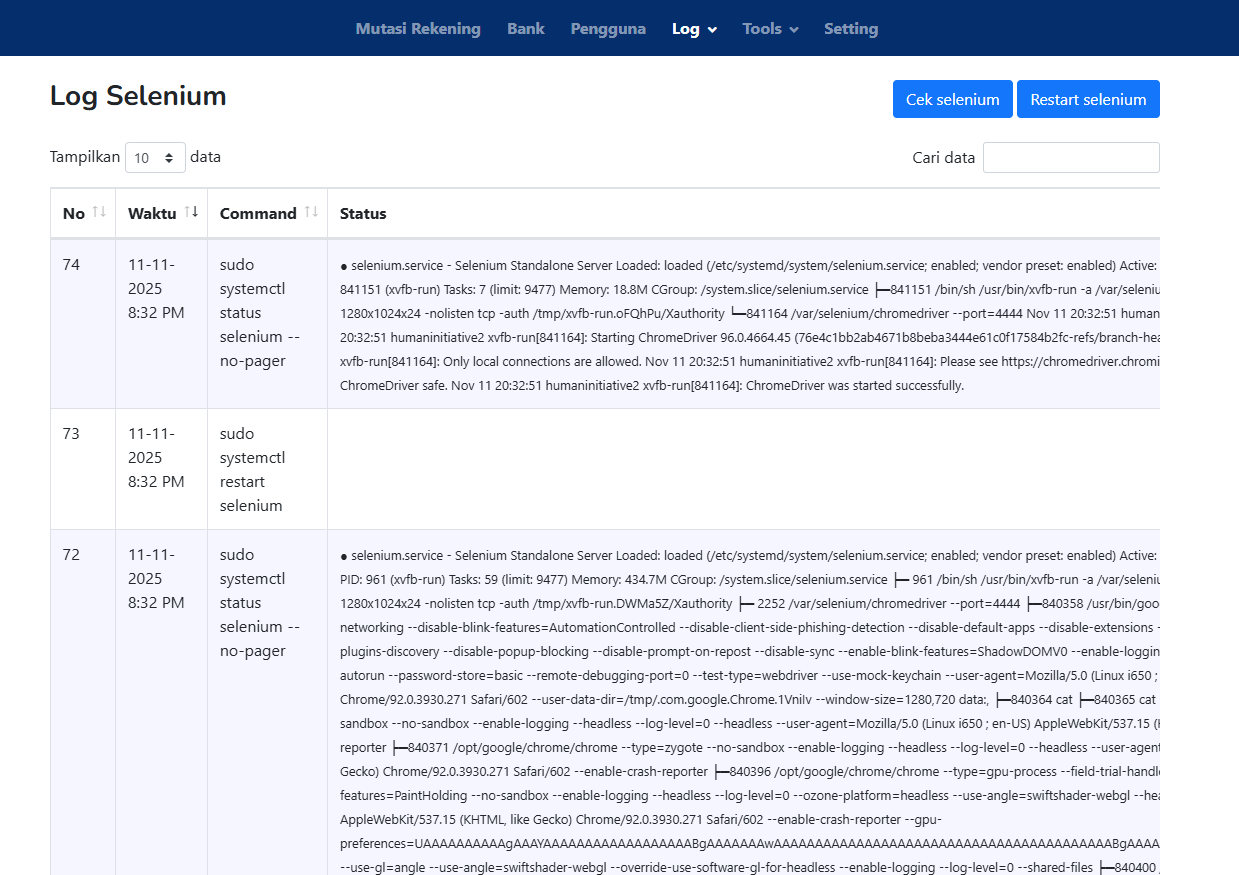Open the Setting page
The image size is (1239, 875).
coord(851,29)
